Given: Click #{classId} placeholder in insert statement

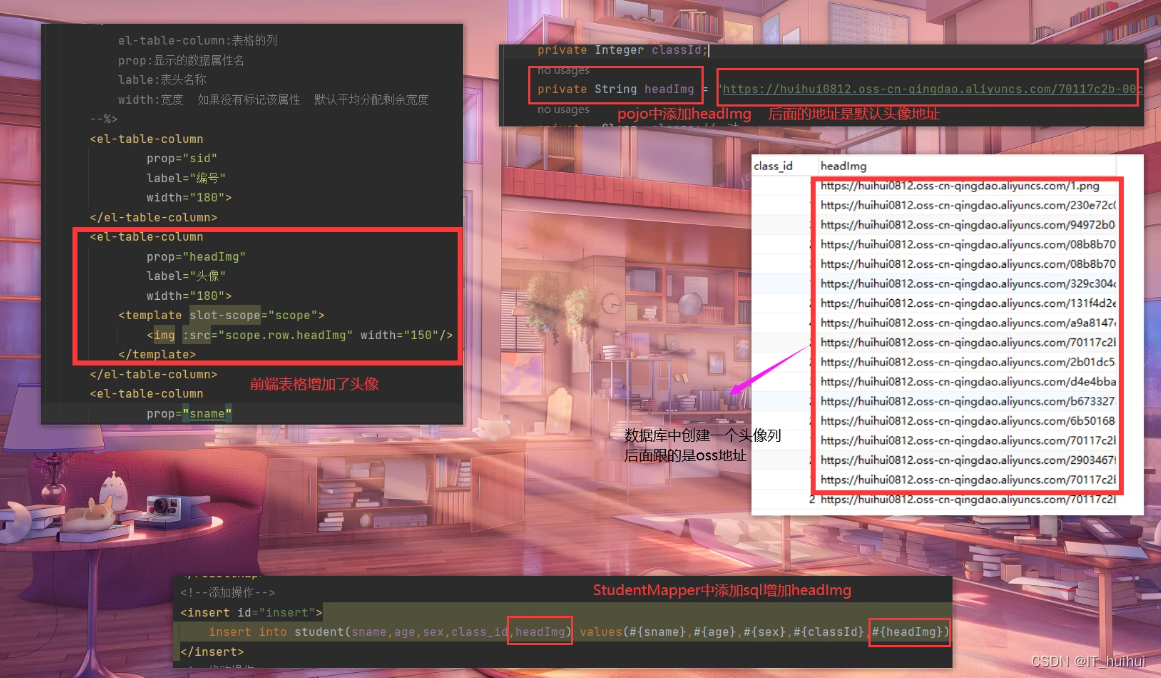Looking at the screenshot, I should click(829, 632).
